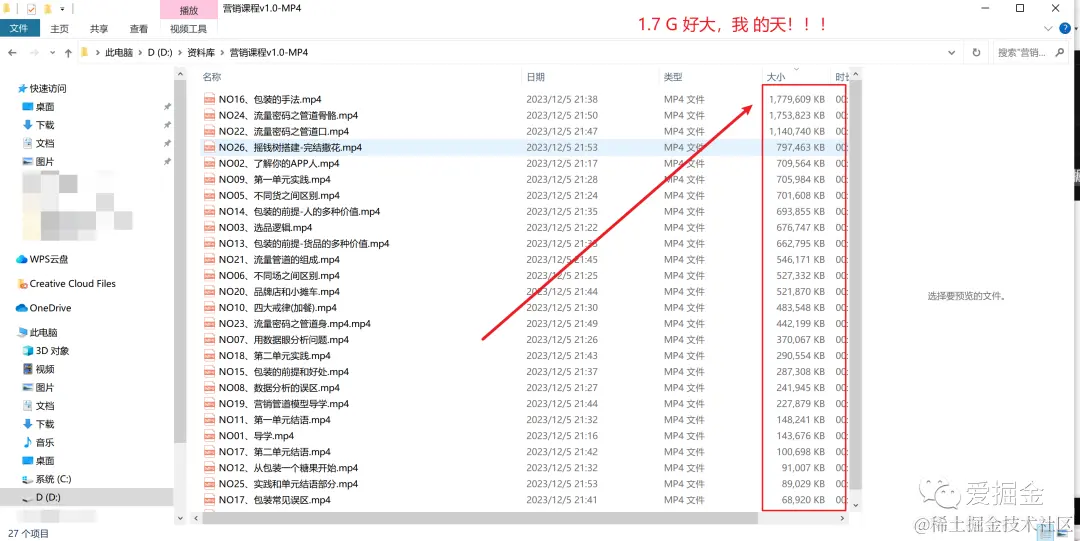This screenshot has width=1080, height=541.
Task: Switch to the 主页 ribbon tab
Action: (60, 28)
